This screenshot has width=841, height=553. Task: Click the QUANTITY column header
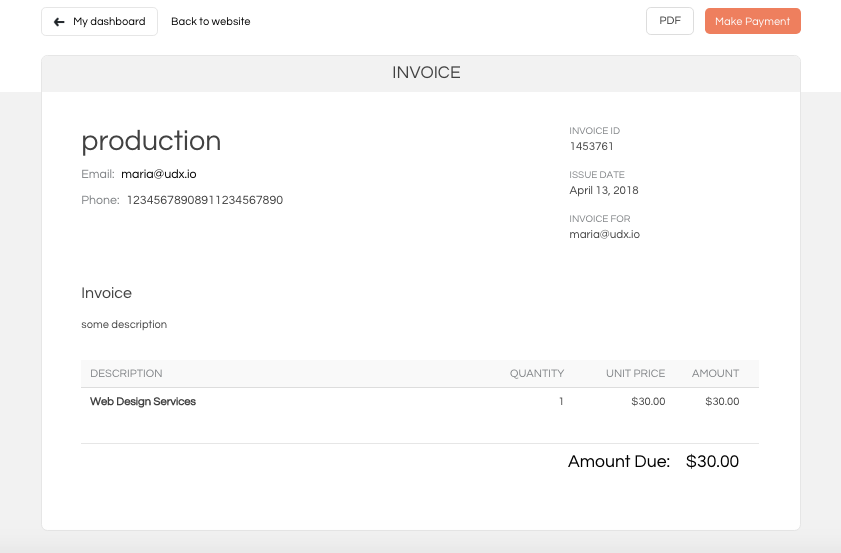point(537,373)
